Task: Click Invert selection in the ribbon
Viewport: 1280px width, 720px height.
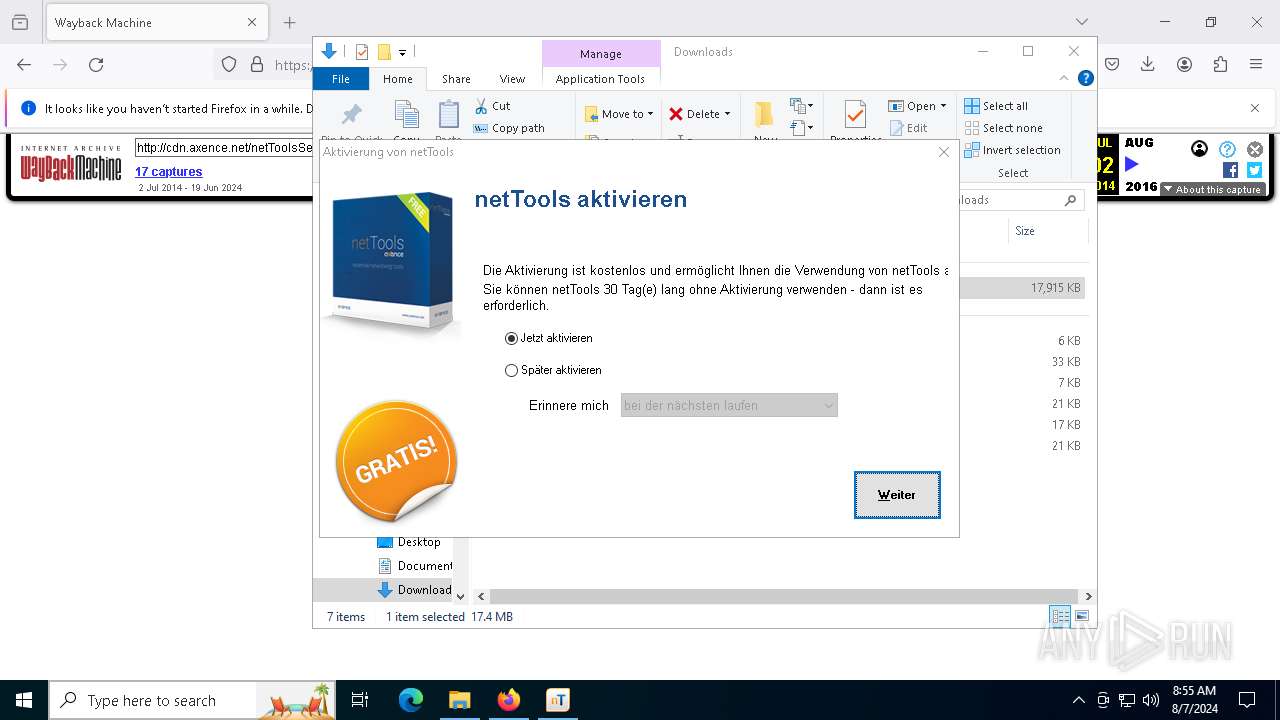Action: click(x=1012, y=150)
